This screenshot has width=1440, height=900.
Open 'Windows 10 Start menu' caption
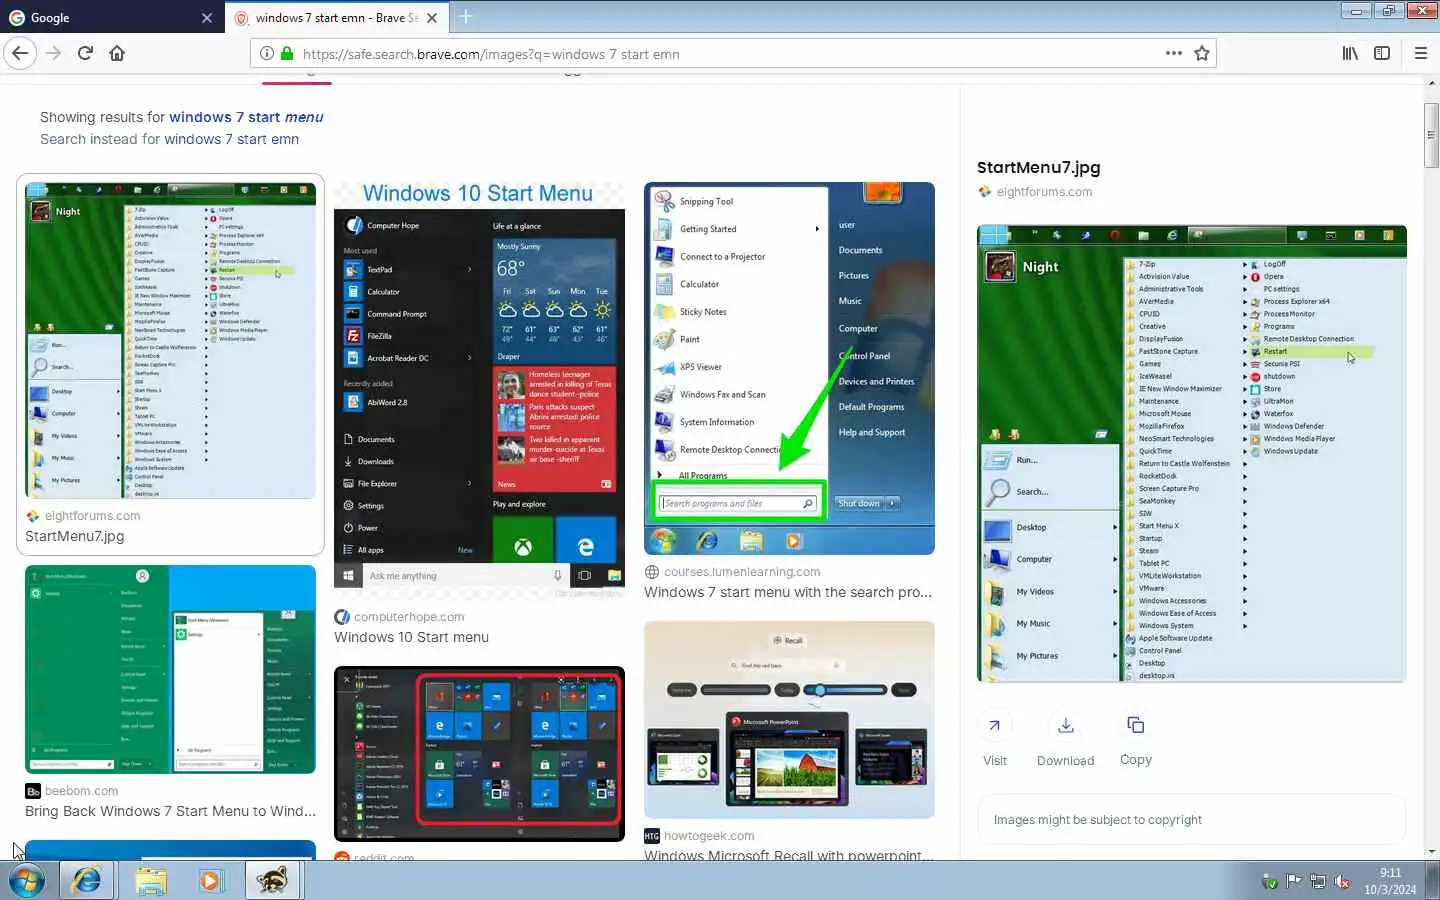pyautogui.click(x=411, y=637)
